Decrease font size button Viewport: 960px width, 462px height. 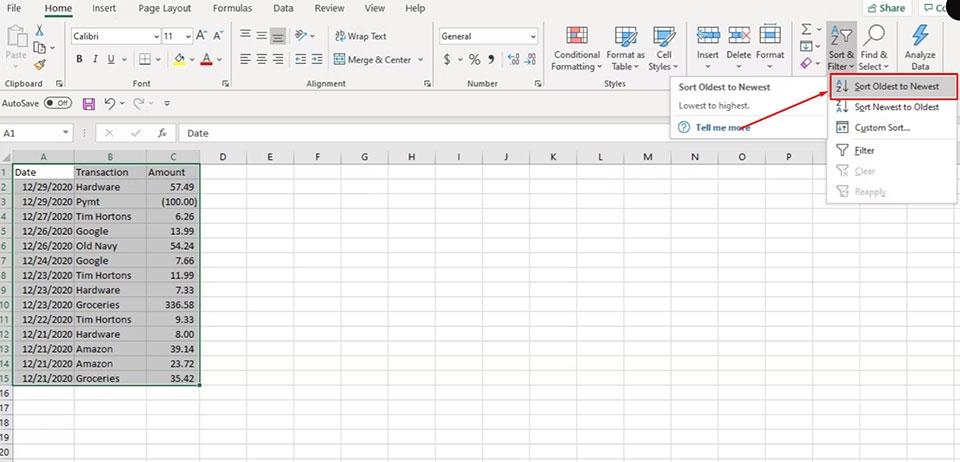(x=219, y=36)
